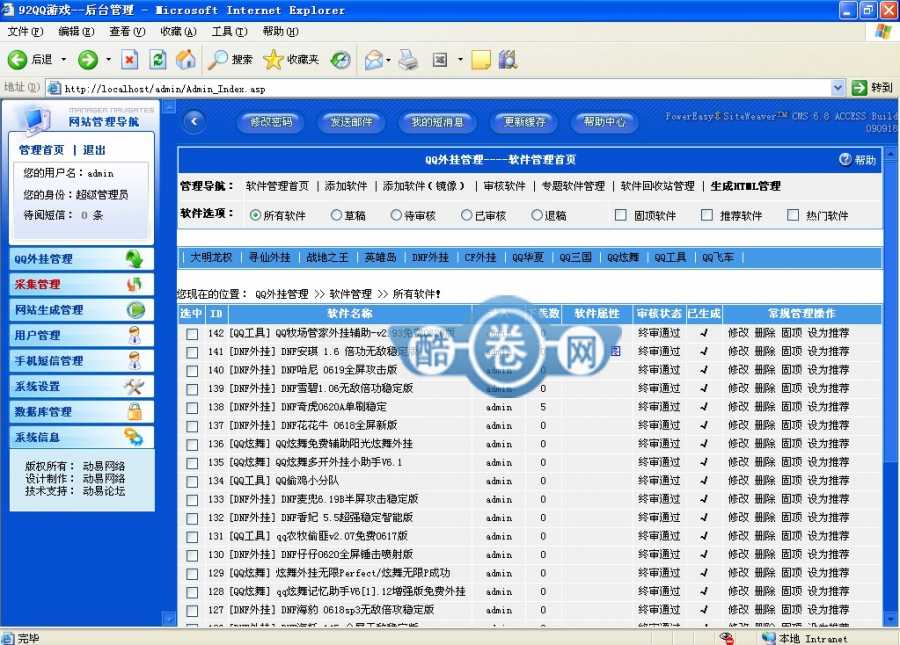
Task: Click the Print icon in toolbar
Action: (409, 60)
